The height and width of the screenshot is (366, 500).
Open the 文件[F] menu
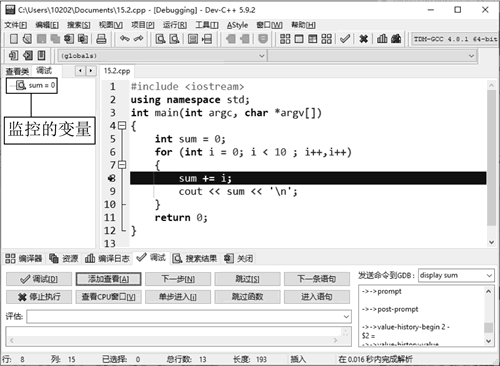point(16,25)
